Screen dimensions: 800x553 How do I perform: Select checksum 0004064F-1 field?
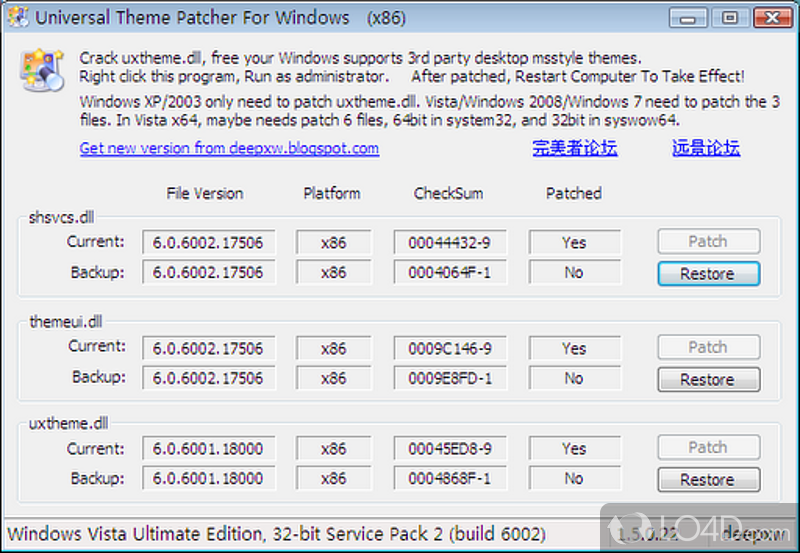point(450,272)
